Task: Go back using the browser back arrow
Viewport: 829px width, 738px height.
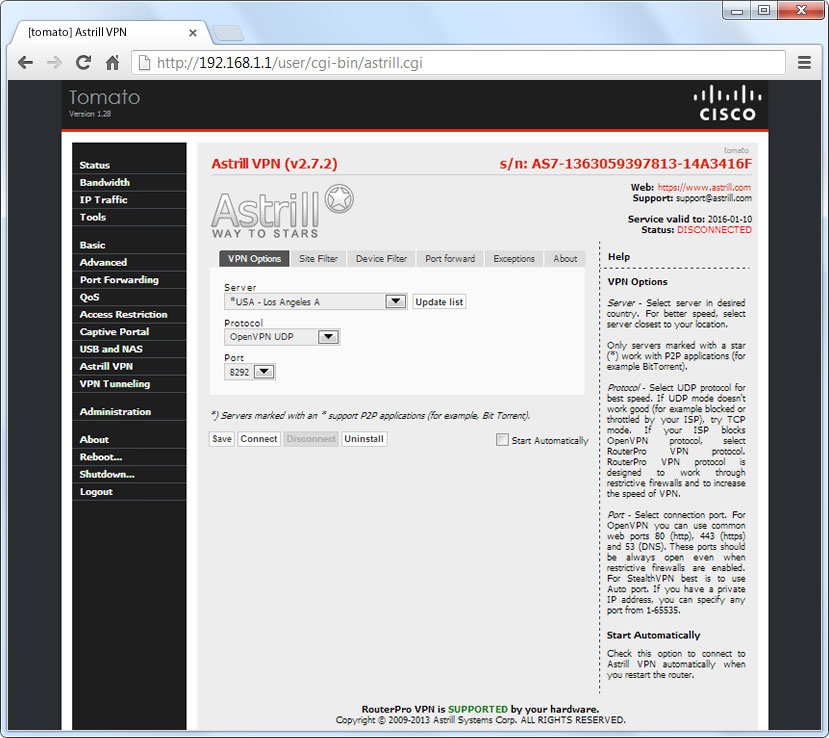Action: (x=25, y=63)
